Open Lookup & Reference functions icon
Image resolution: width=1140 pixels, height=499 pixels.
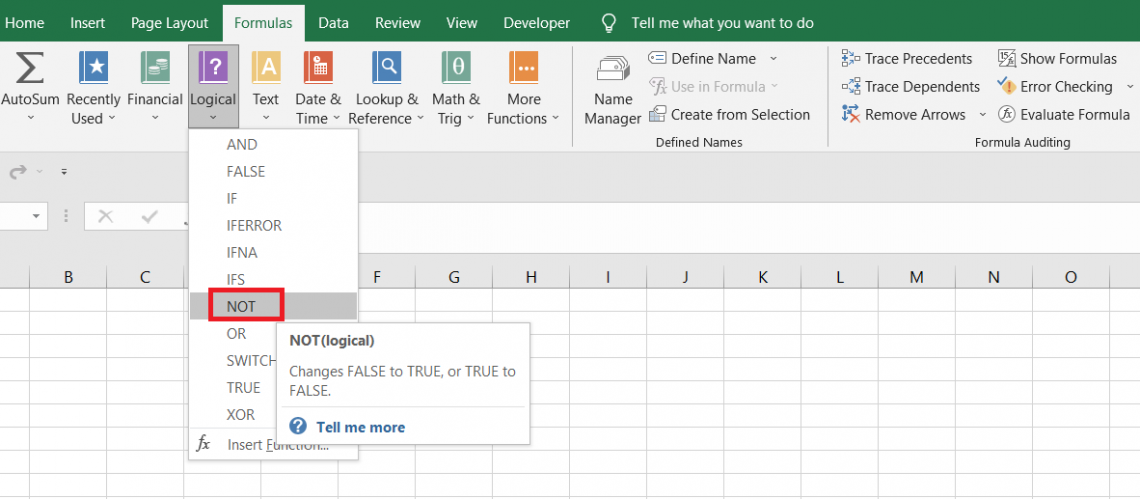[386, 68]
